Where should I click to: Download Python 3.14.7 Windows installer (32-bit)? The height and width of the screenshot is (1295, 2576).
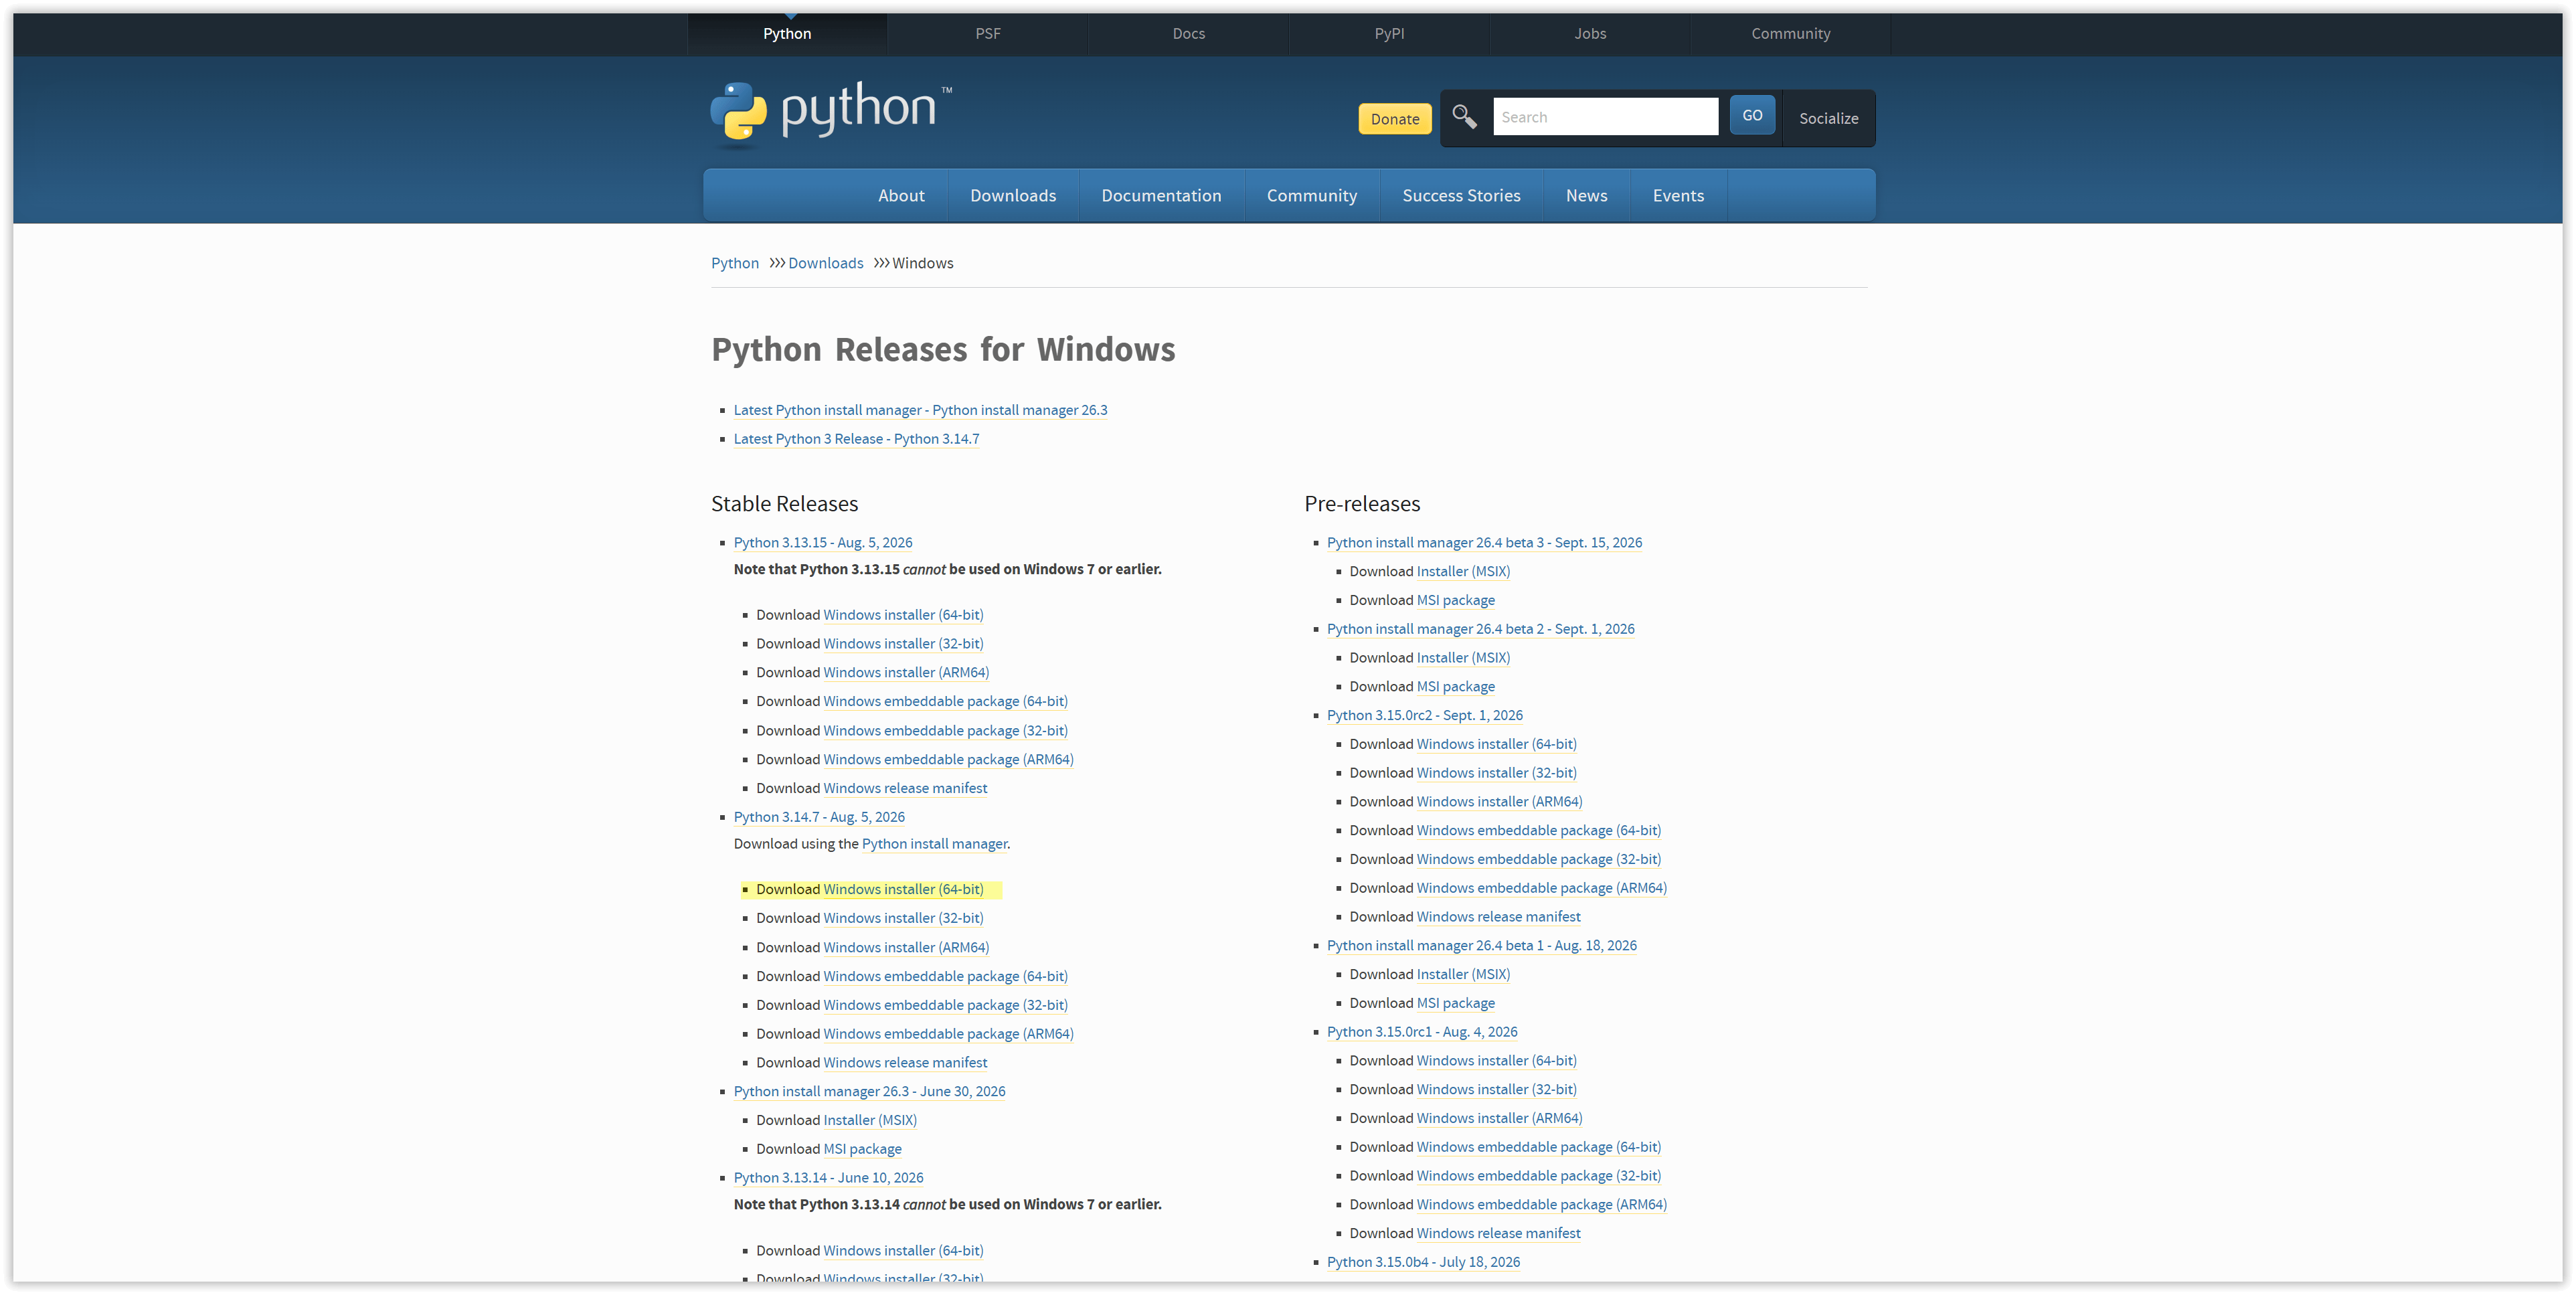point(903,918)
